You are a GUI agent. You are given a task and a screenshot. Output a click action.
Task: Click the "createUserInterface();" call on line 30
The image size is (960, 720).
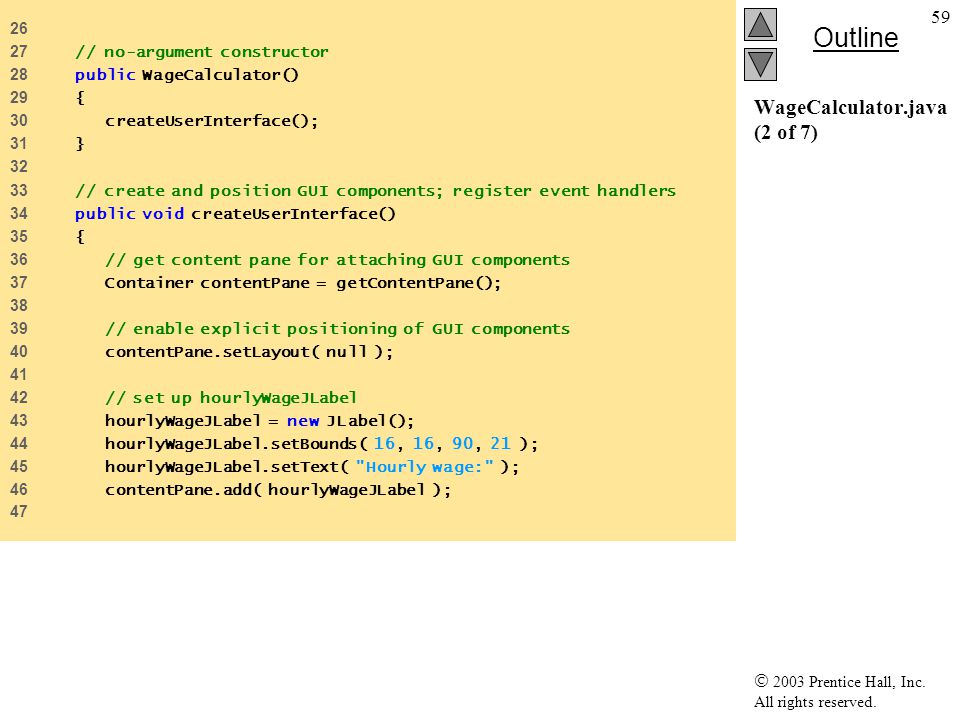pyautogui.click(x=211, y=121)
